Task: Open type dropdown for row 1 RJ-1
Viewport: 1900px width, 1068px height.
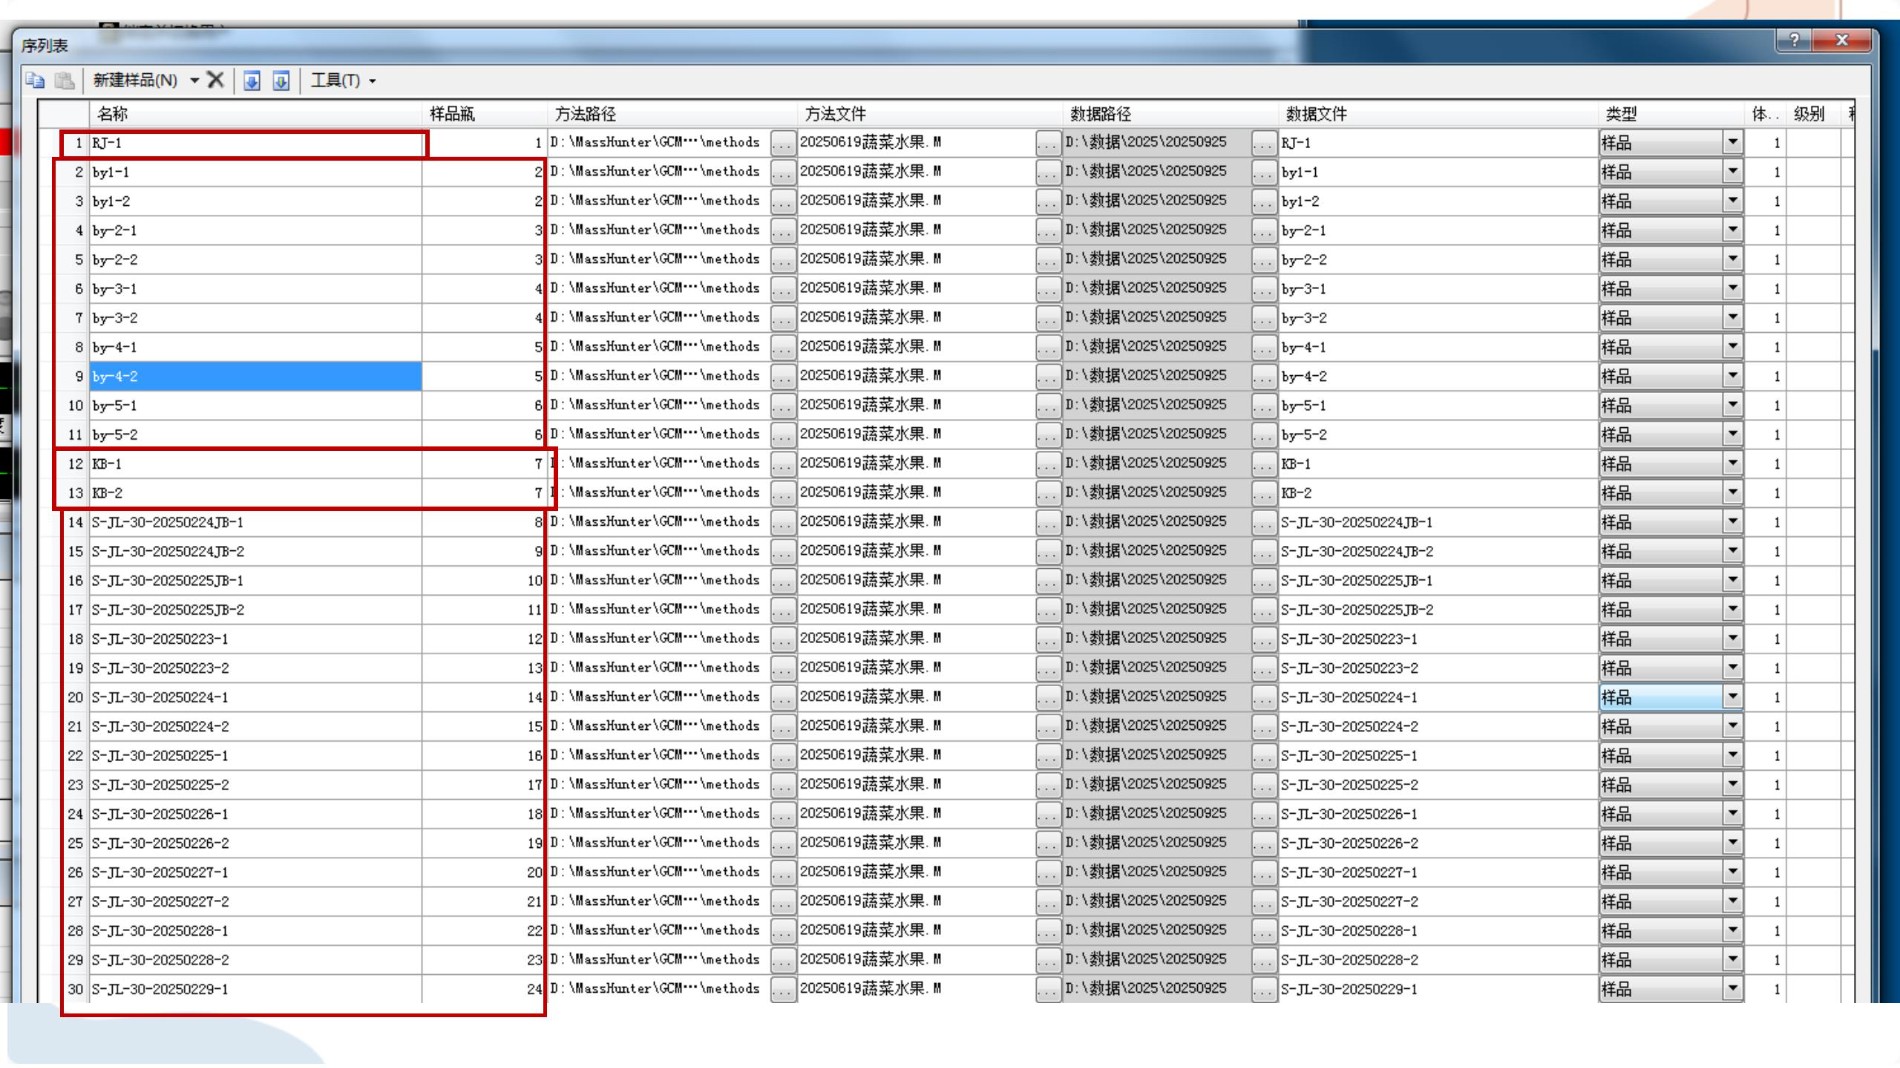Action: (x=1732, y=143)
